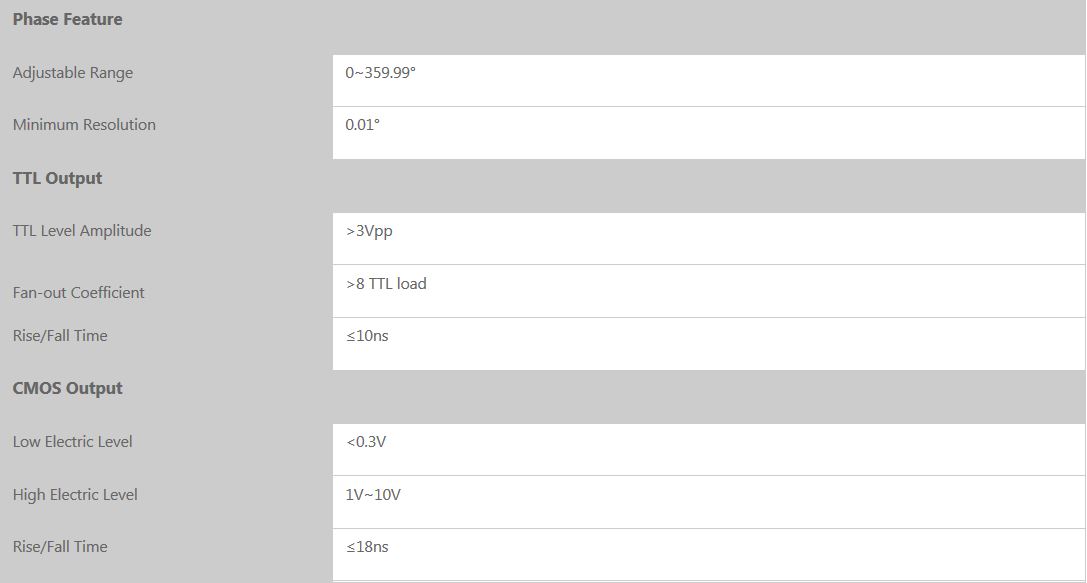Screen dimensions: 1087x583
Task: Click the >3Vpp amplitude value
Action: 369,231
